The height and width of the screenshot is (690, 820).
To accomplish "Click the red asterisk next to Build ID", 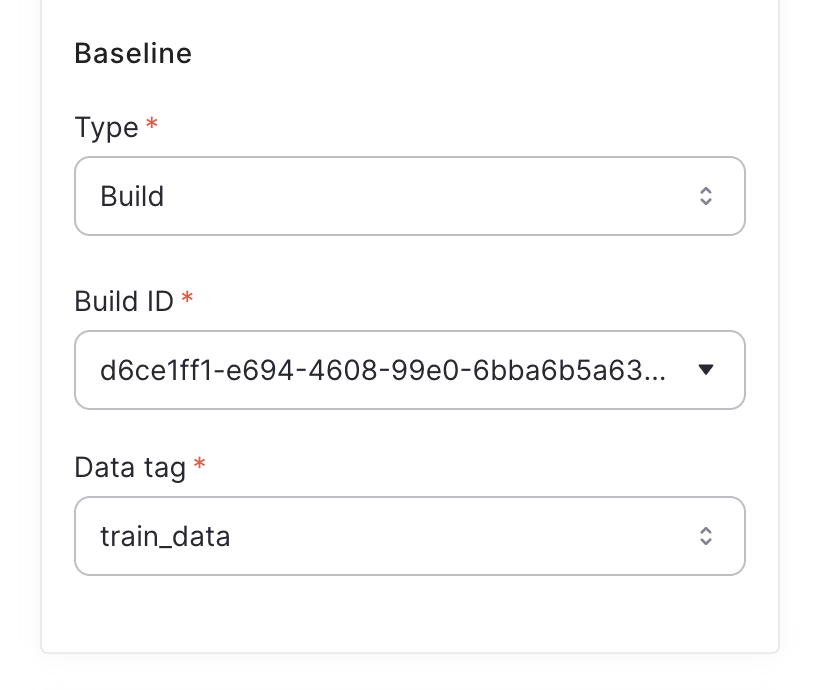I will [x=187, y=294].
